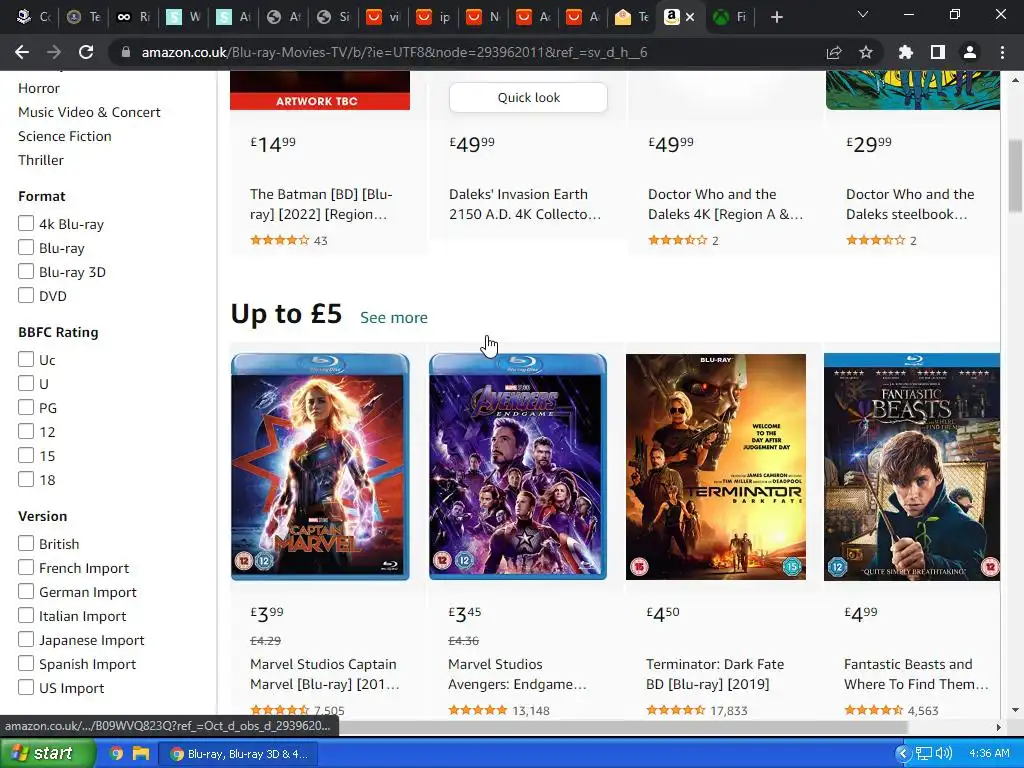Viewport: 1024px width, 768px height.
Task: Tick the Uc BBFC rating checkbox
Action: click(x=25, y=359)
